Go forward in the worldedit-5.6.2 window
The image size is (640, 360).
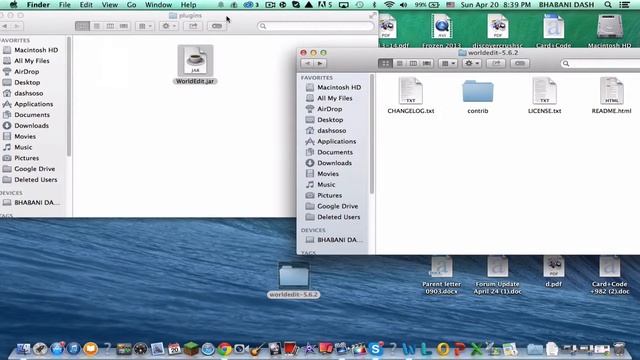pyautogui.click(x=320, y=64)
